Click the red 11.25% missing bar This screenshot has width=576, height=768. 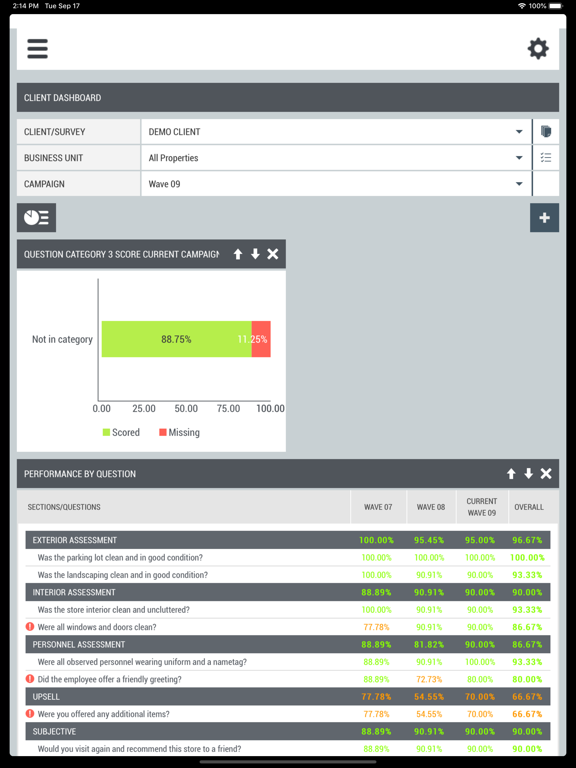coord(261,339)
